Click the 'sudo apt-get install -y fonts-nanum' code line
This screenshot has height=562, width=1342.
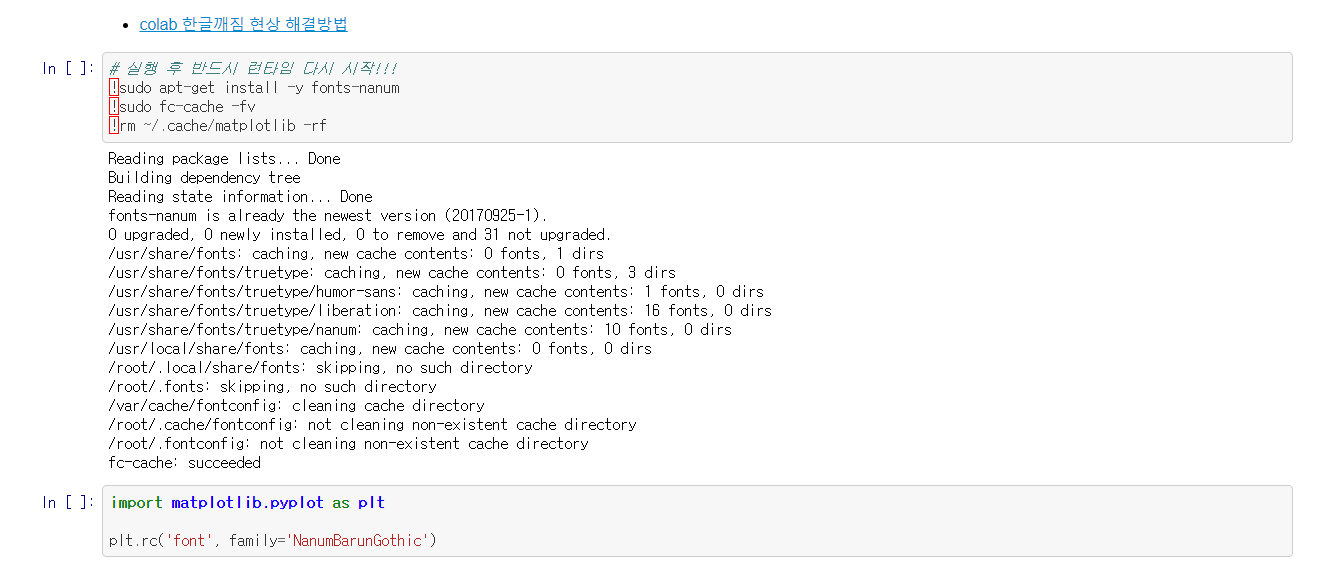[259, 87]
